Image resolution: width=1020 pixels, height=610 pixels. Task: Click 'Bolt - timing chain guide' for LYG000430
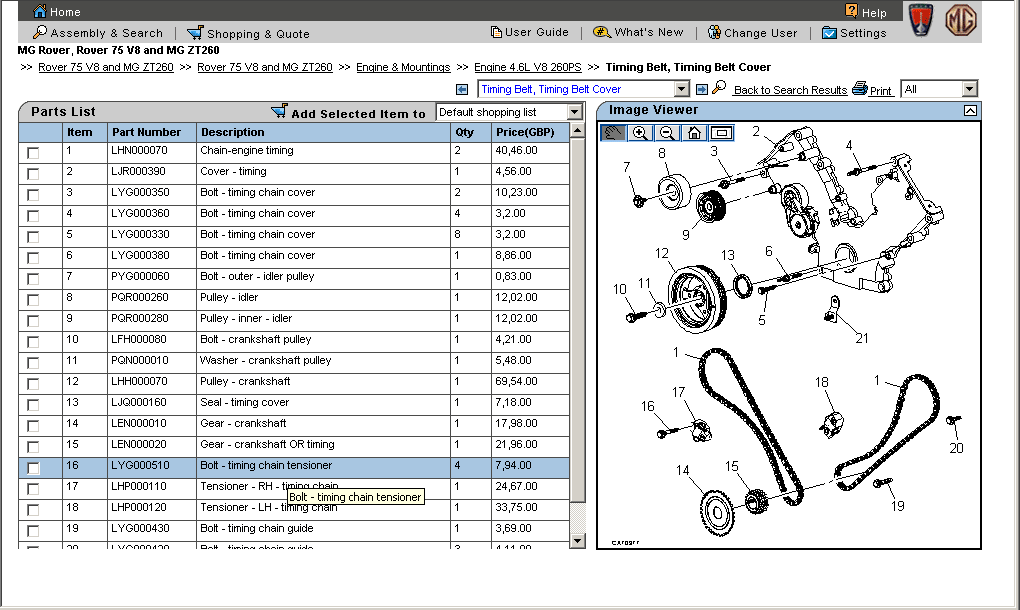tap(257, 529)
